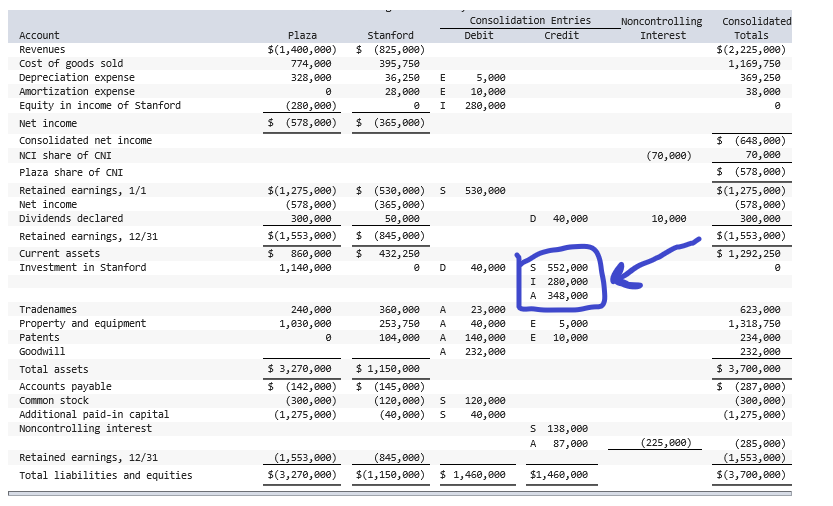Click Consolidated net income label

point(86,140)
